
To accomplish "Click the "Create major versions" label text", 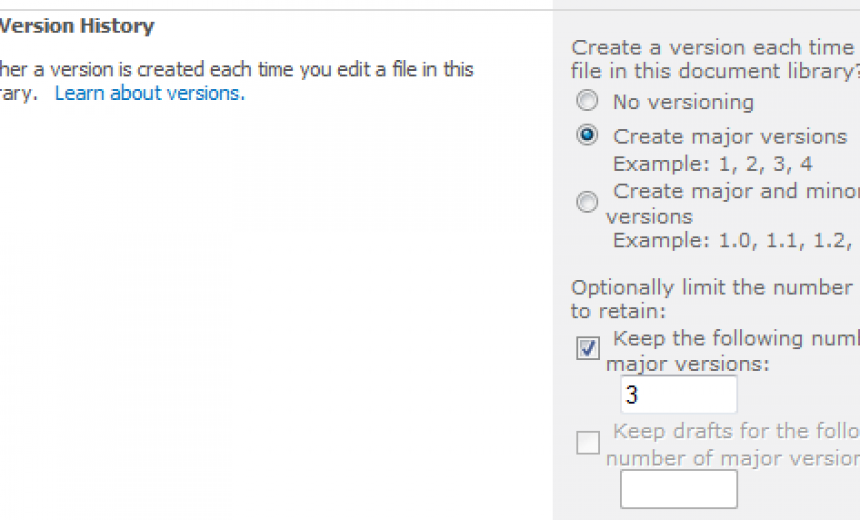I will point(729,136).
